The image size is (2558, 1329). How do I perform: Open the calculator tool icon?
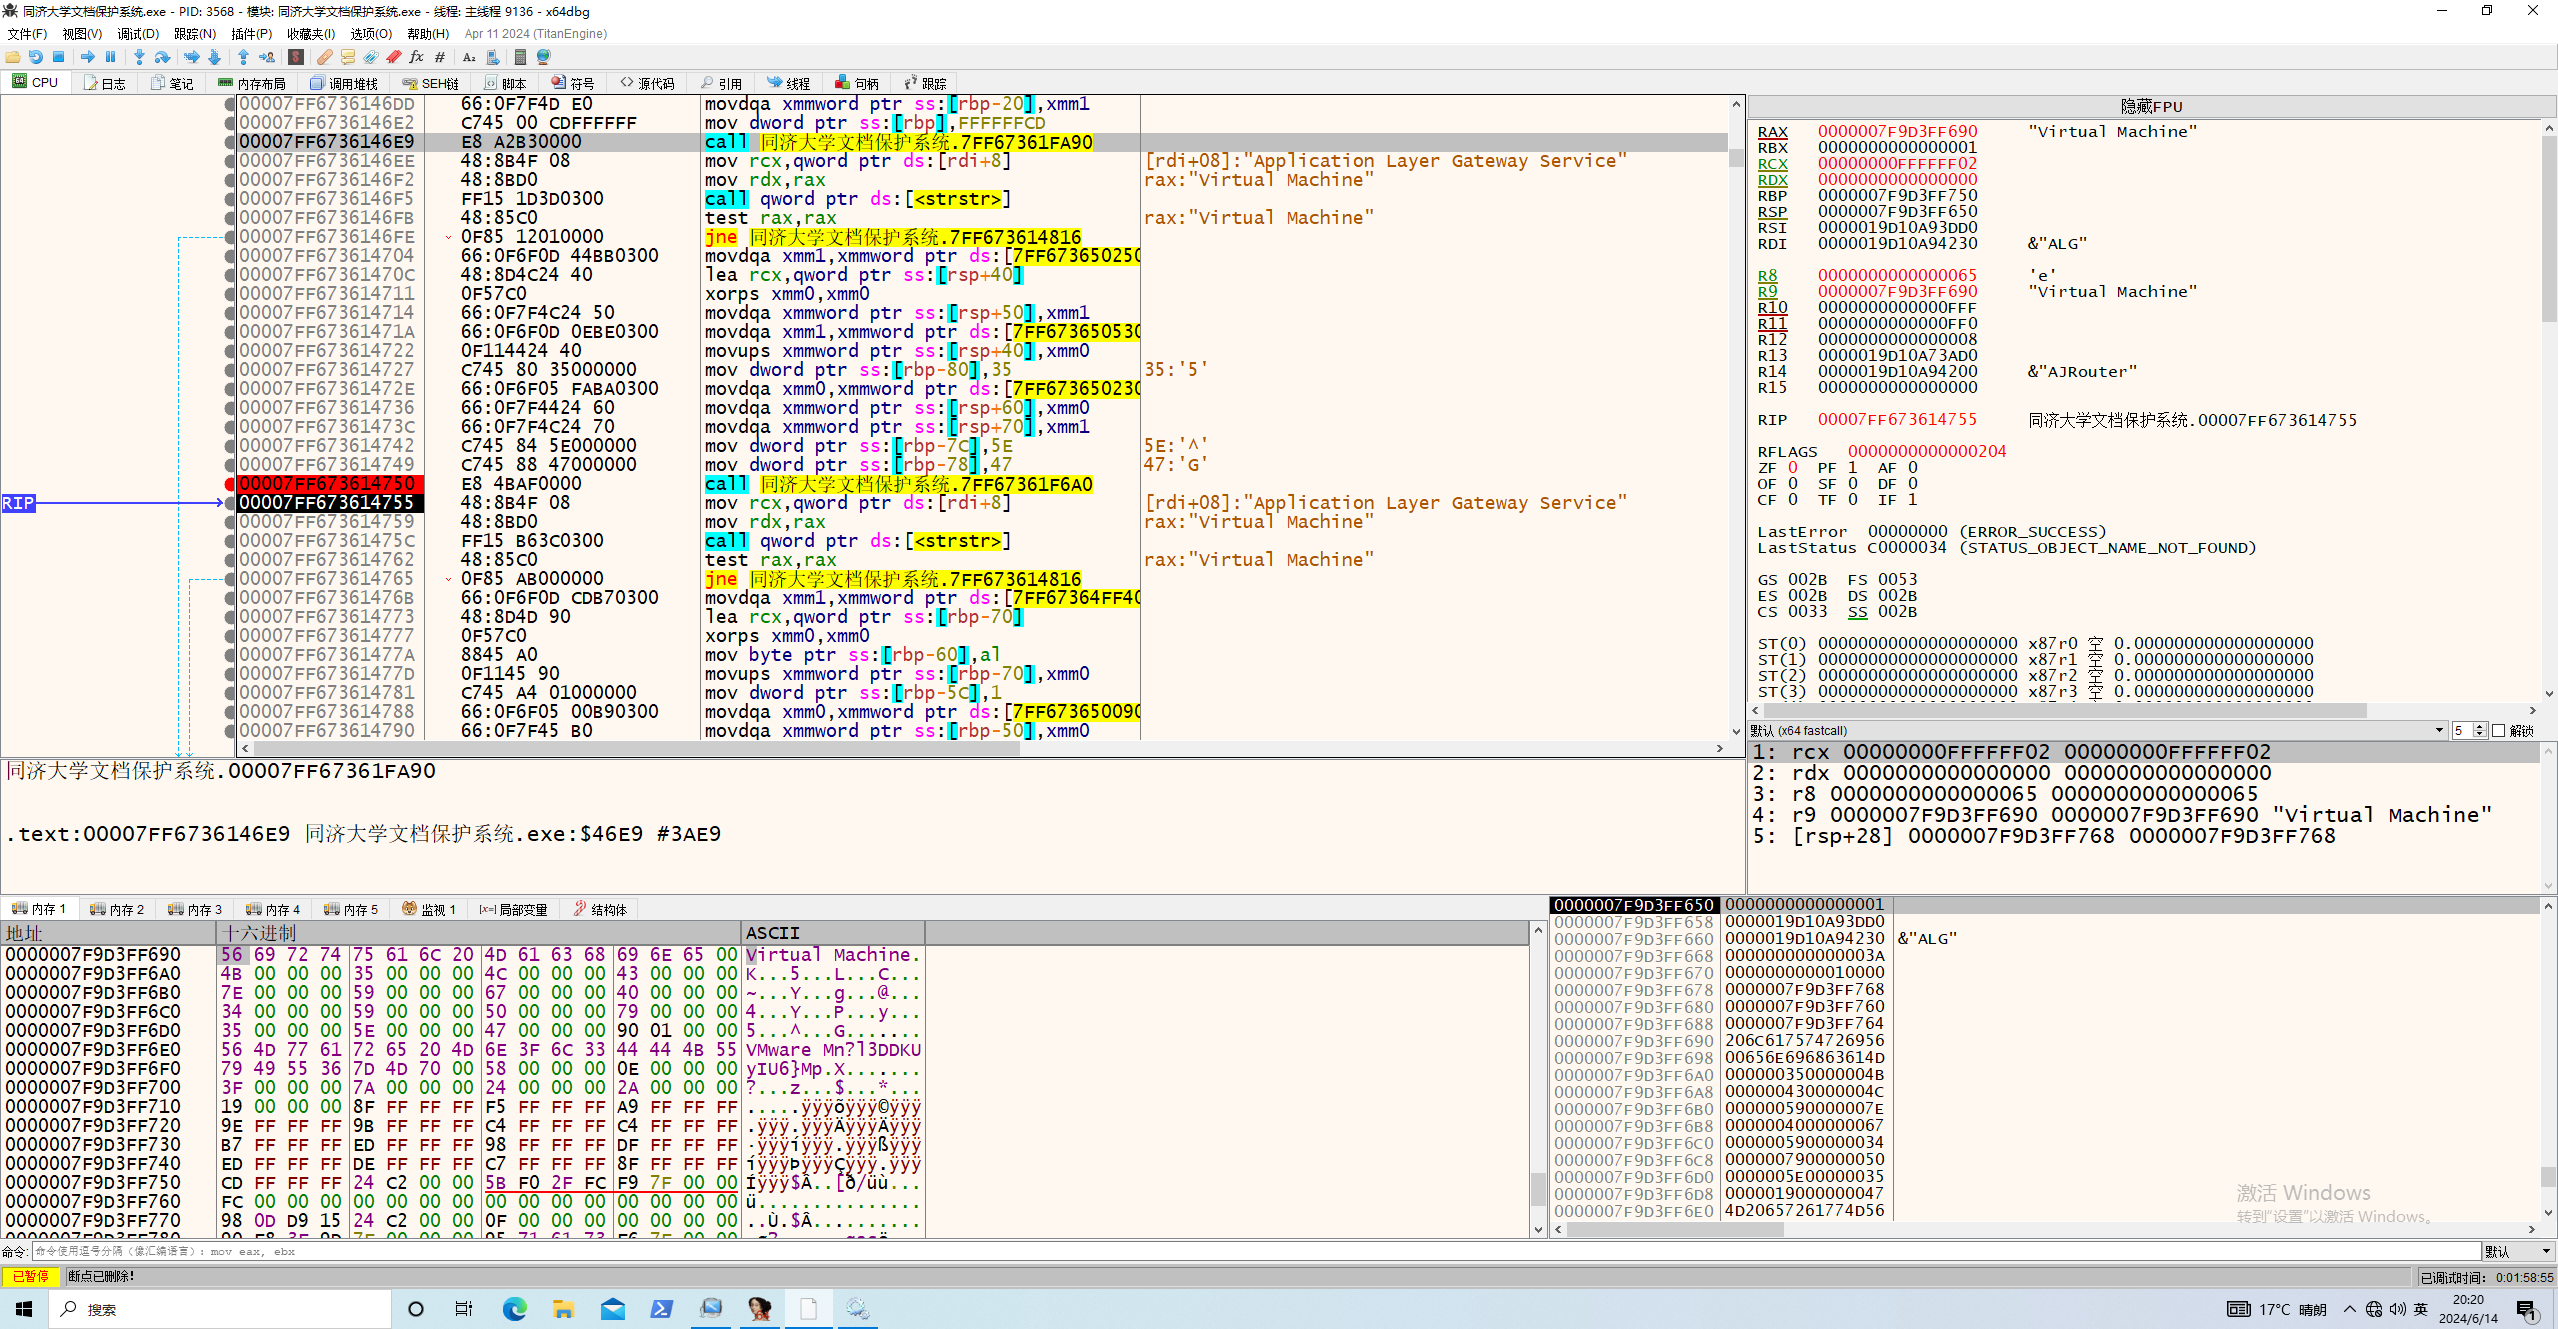(x=520, y=57)
